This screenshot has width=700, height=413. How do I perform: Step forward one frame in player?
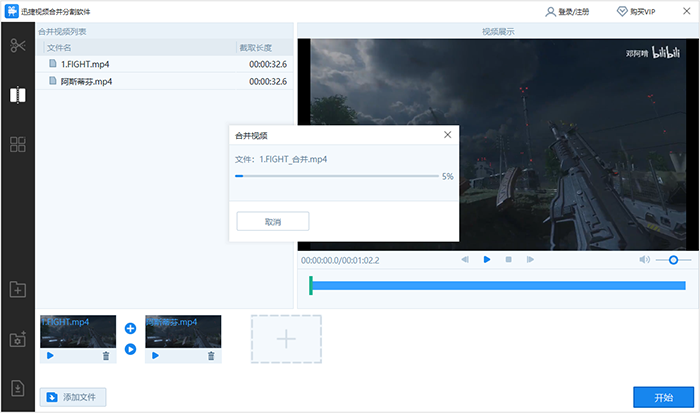pos(530,259)
